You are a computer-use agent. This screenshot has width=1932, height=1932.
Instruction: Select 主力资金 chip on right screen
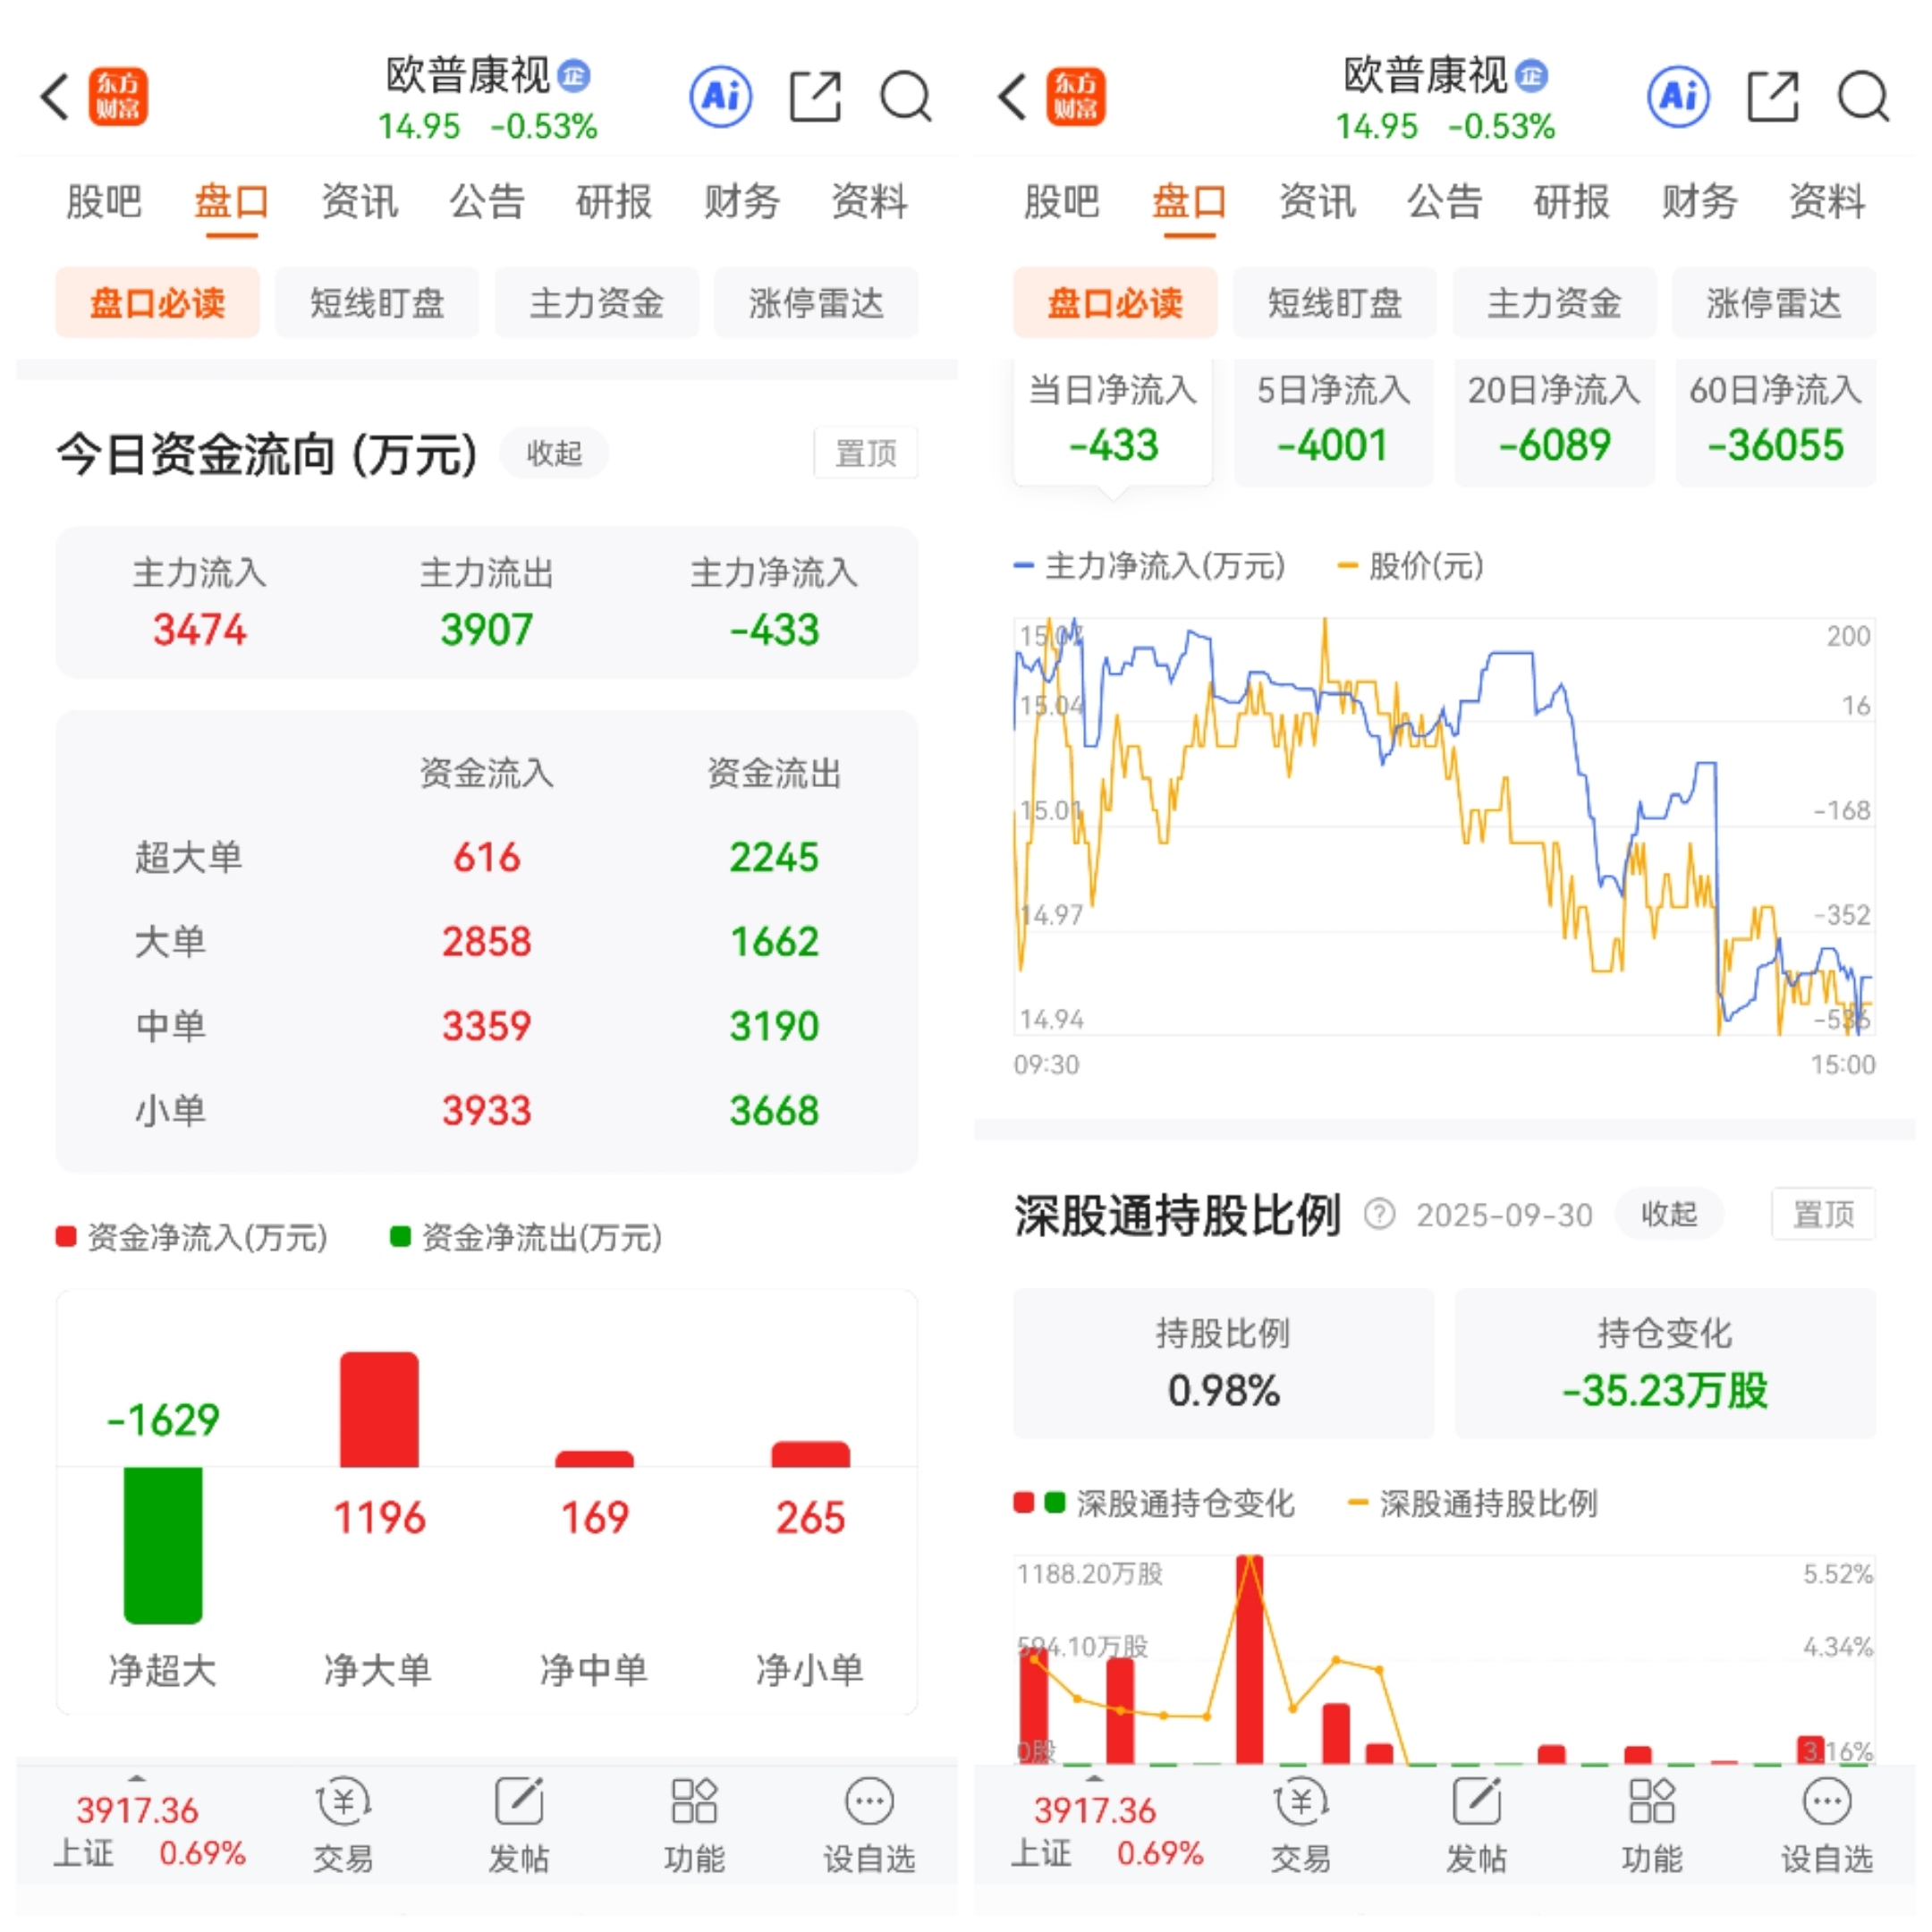1554,302
